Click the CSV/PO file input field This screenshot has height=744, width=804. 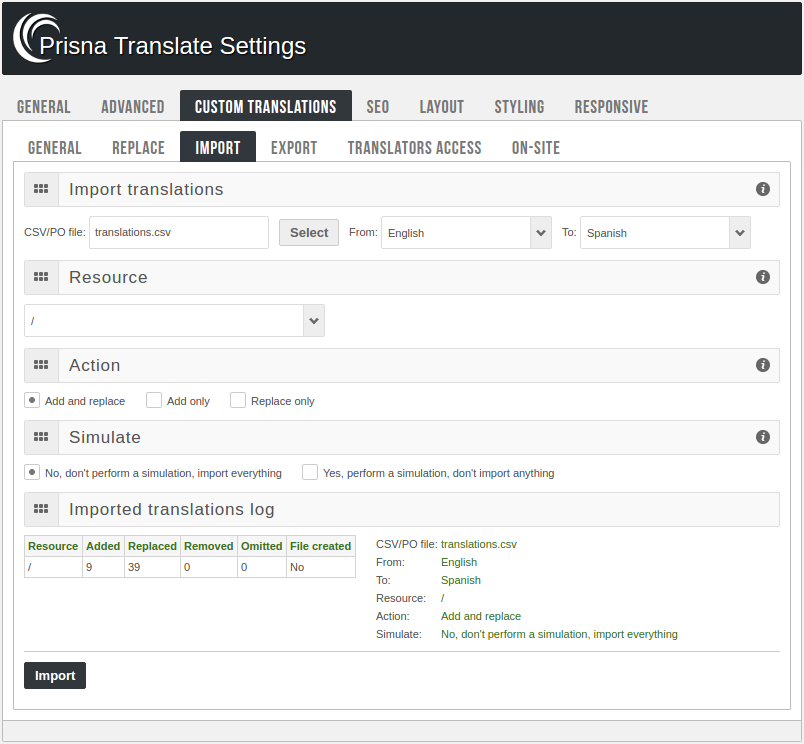[x=178, y=232]
